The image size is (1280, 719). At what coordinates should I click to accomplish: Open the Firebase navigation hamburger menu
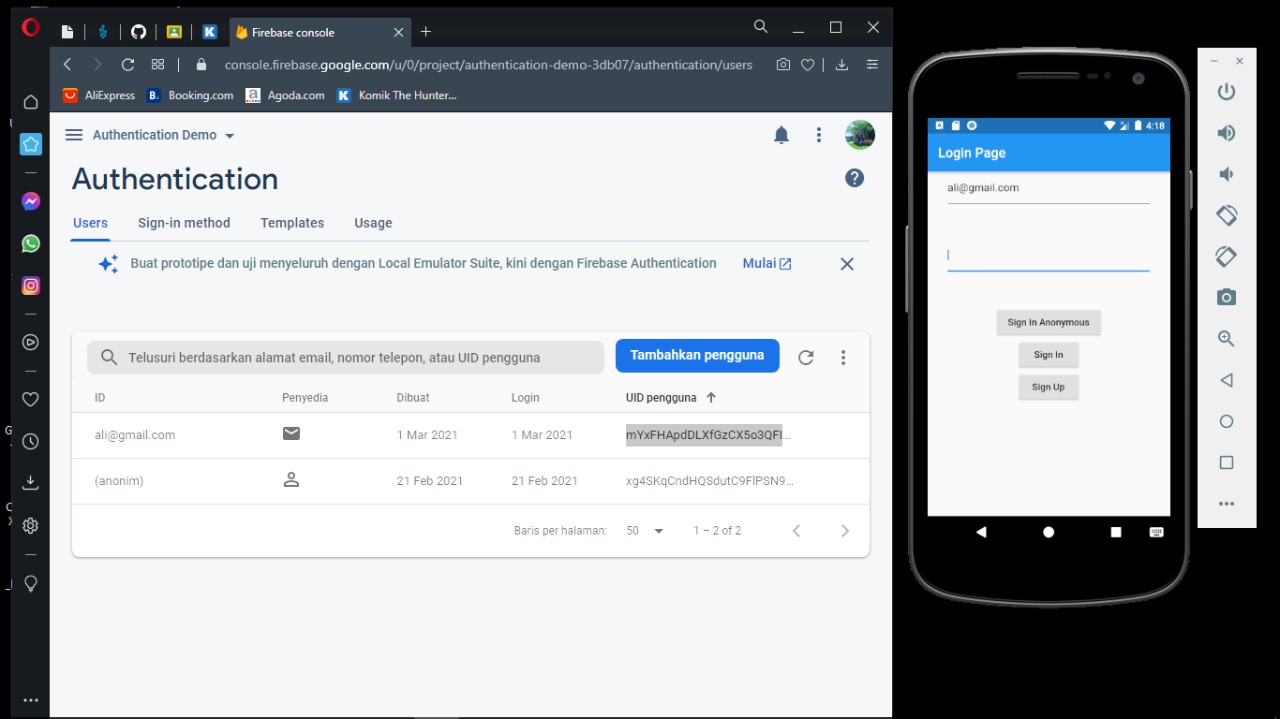click(74, 135)
